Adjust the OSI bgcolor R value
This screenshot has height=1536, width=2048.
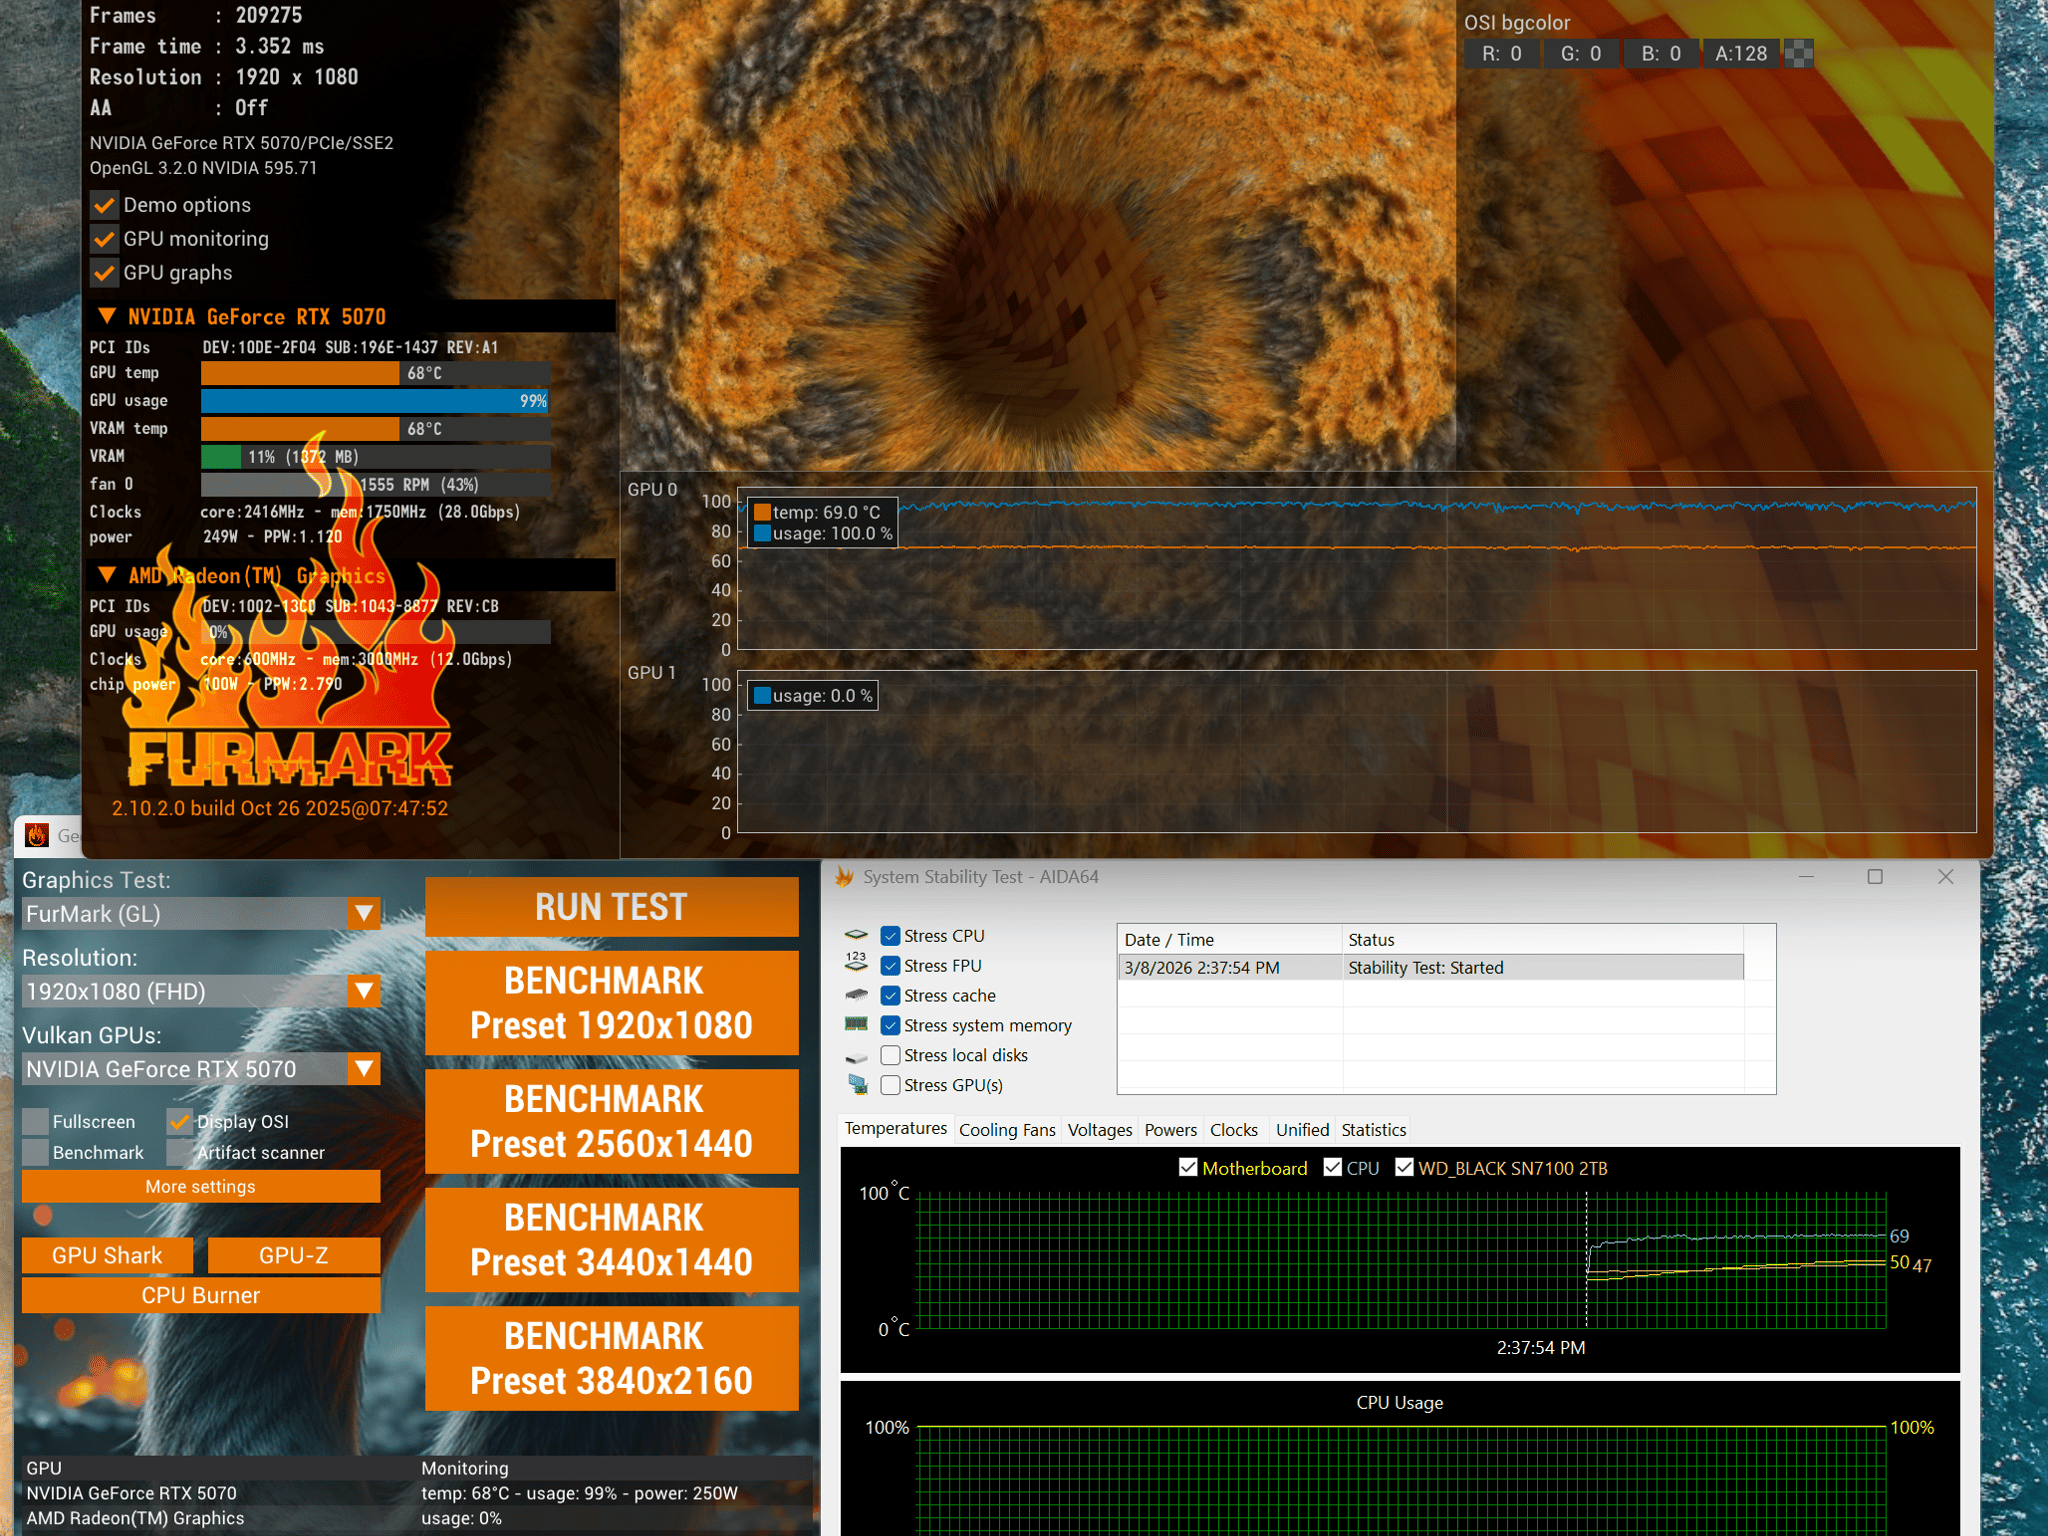(x=1502, y=54)
